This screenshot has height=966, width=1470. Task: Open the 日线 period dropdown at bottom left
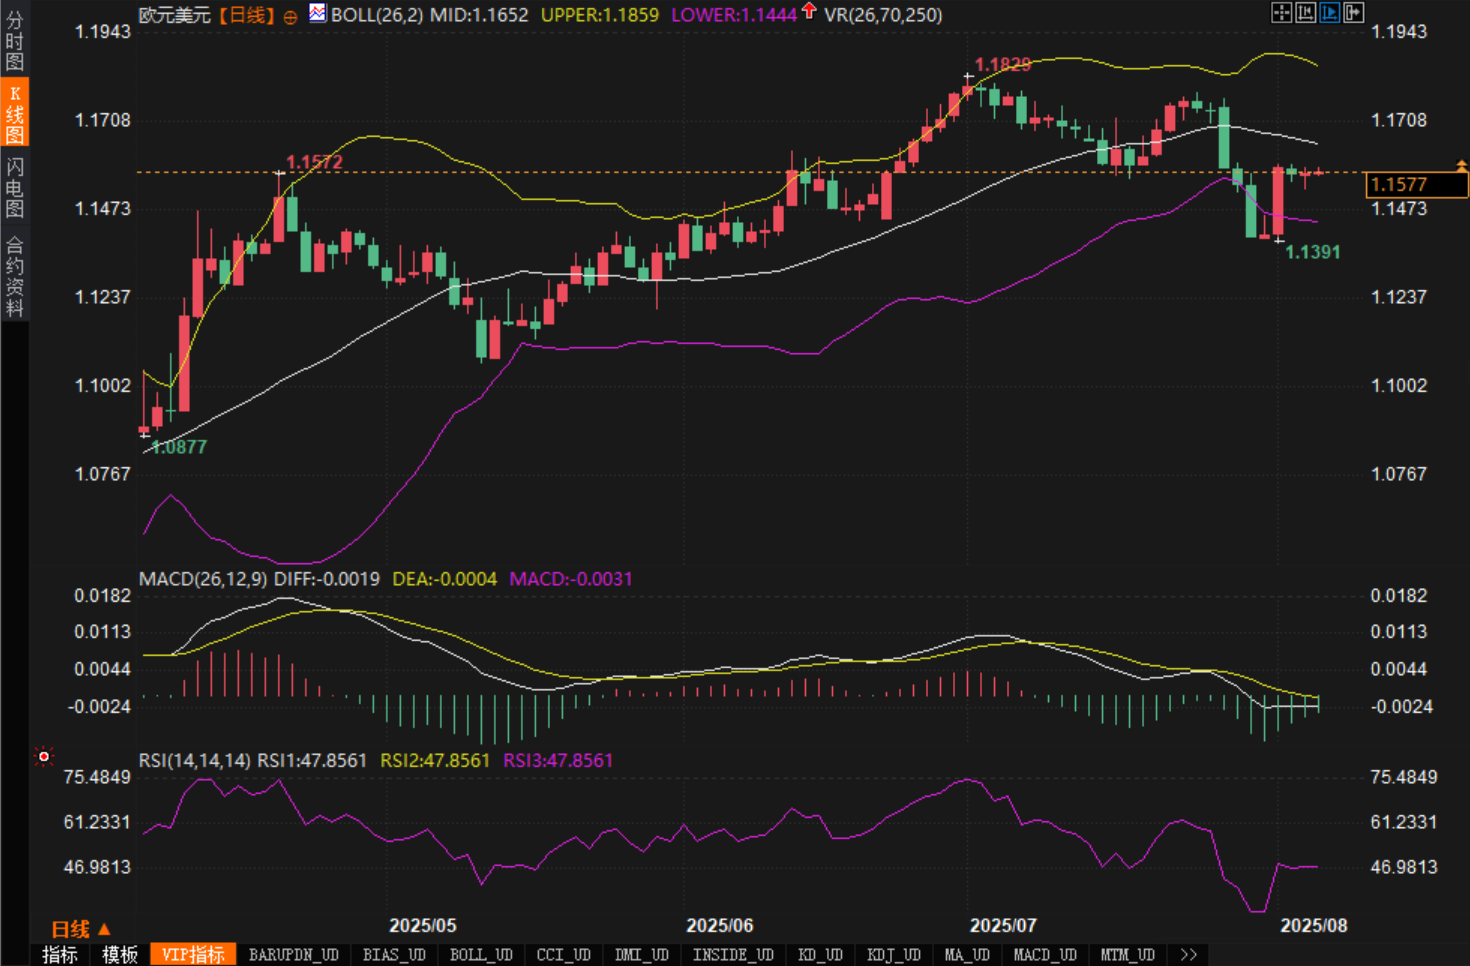pos(80,929)
